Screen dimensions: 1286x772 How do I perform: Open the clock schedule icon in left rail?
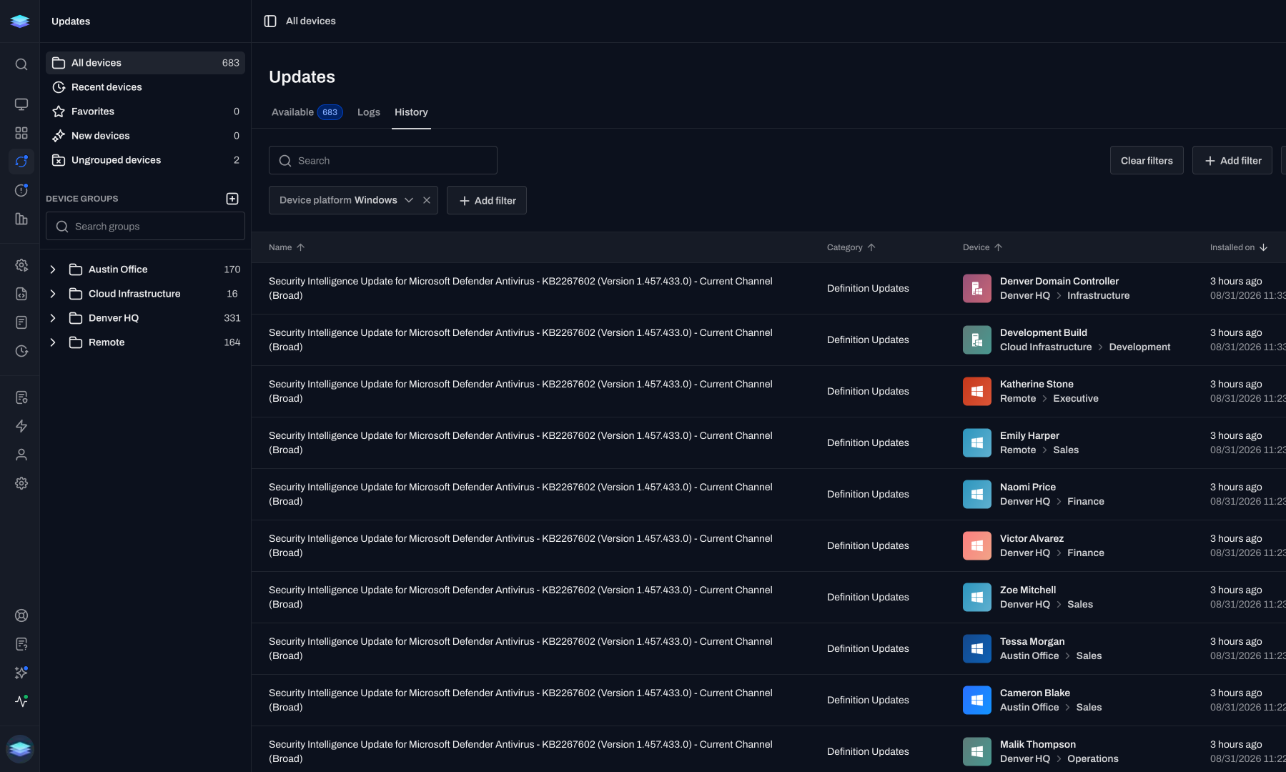point(21,351)
